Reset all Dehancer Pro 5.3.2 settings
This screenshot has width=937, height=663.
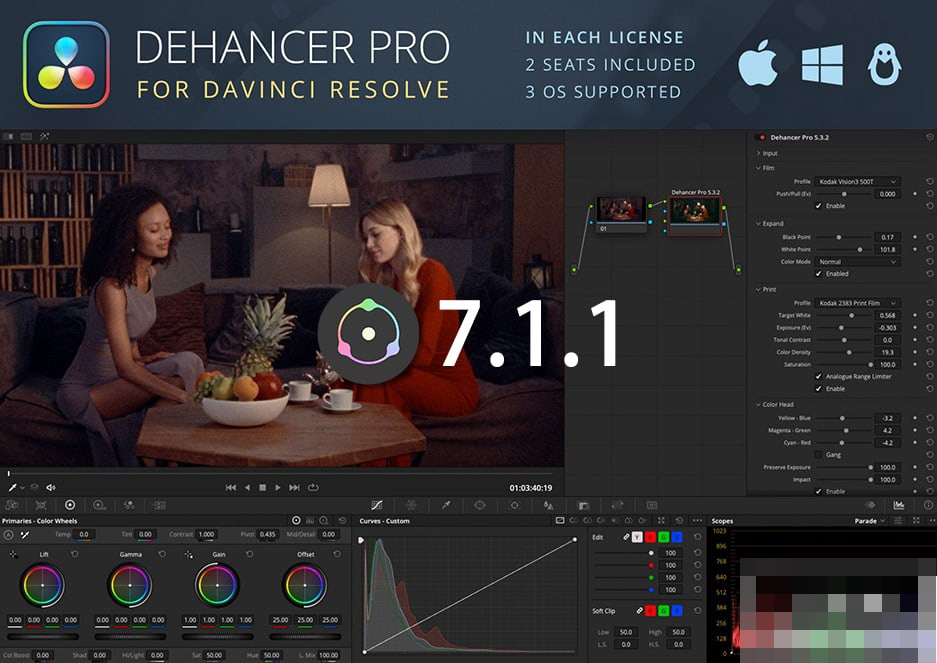[x=930, y=138]
